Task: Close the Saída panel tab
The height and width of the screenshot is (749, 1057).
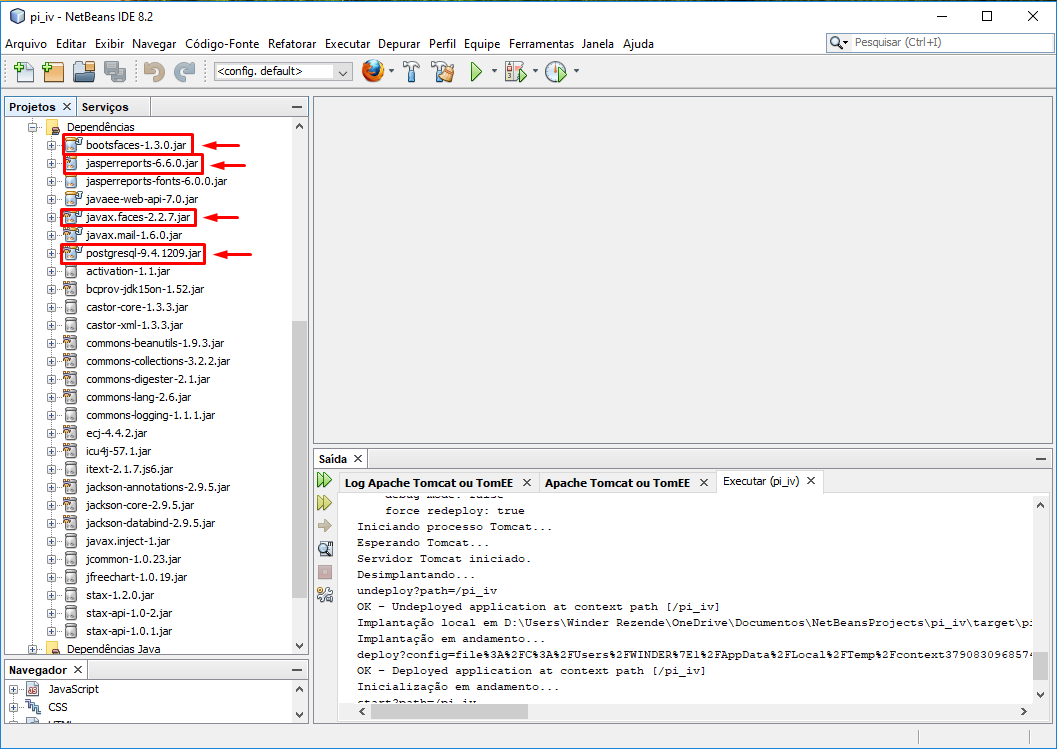Action: (x=358, y=458)
